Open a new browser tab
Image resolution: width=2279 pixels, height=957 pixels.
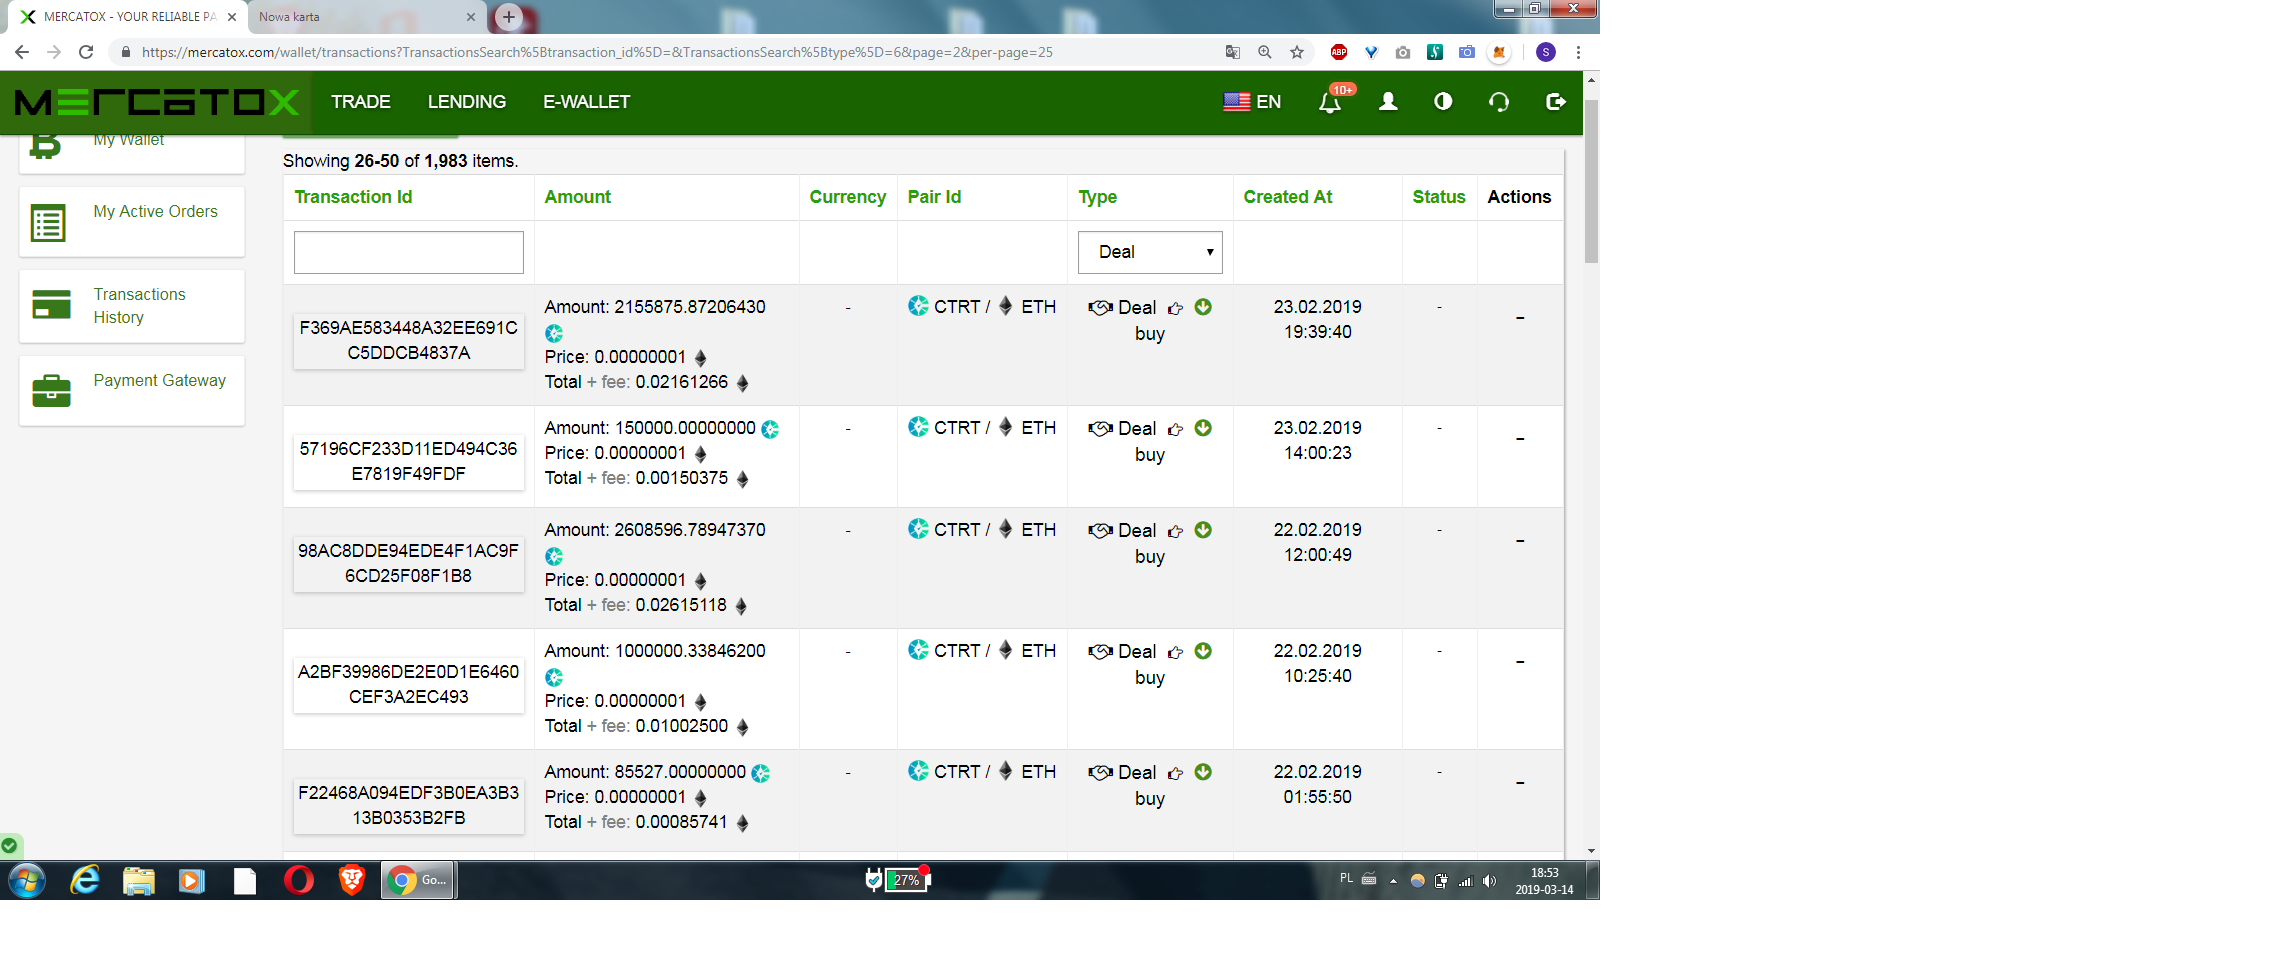[x=509, y=16]
